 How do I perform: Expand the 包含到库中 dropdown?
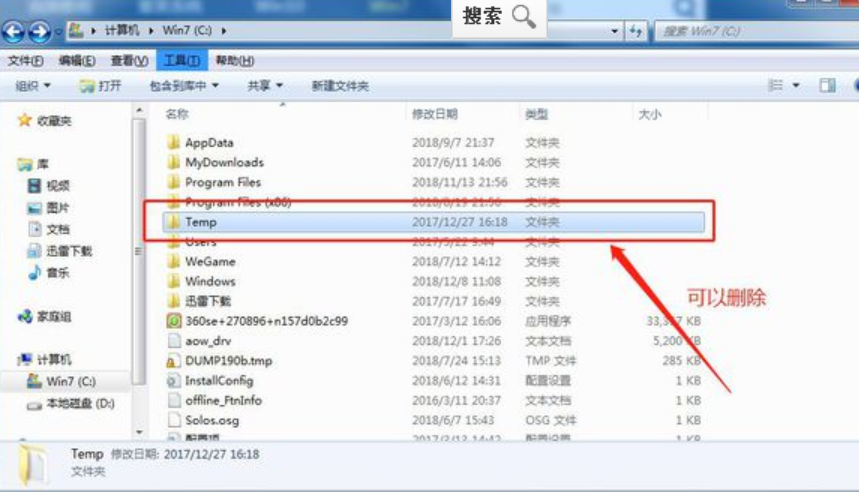(184, 85)
